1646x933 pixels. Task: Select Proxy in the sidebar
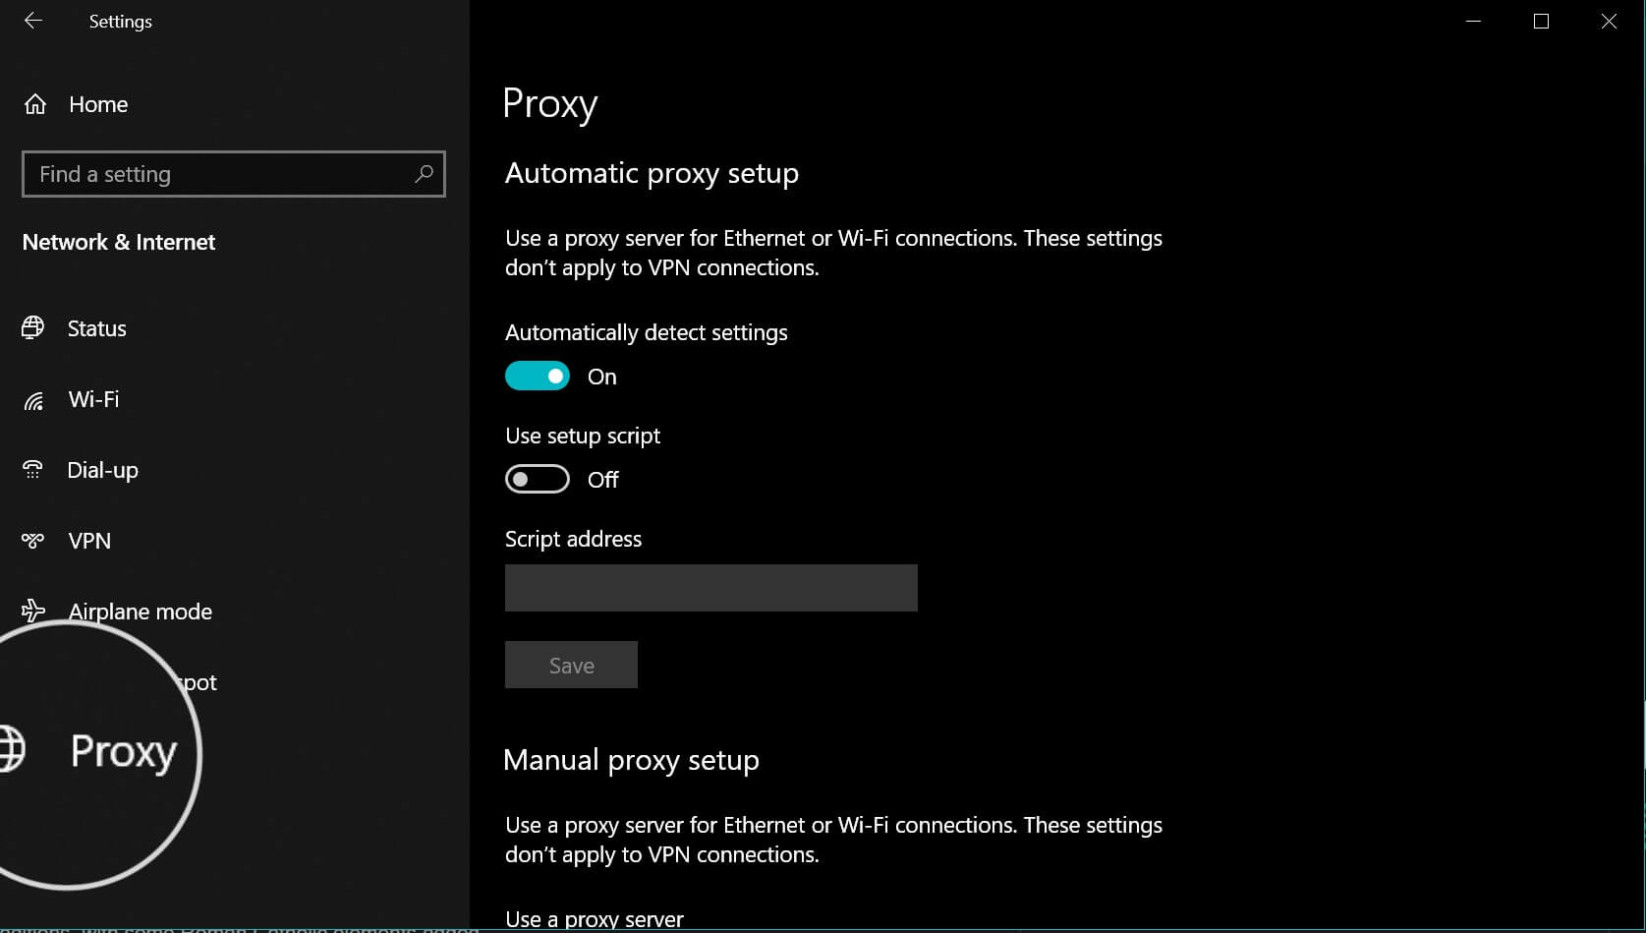coord(123,751)
